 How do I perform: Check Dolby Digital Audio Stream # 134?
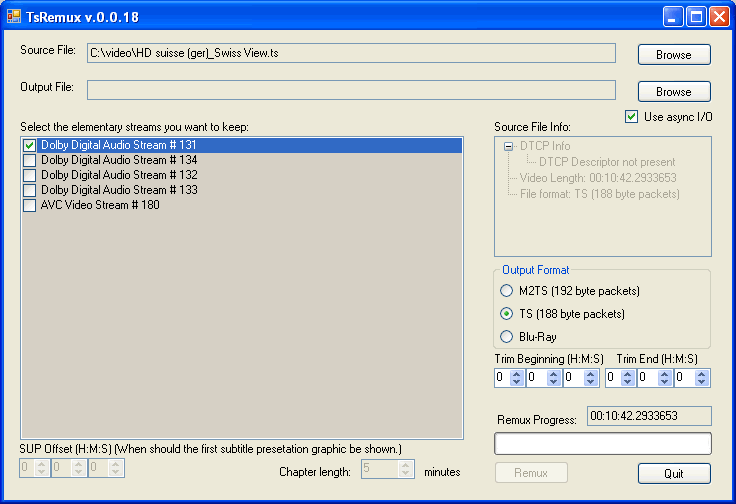click(30, 160)
